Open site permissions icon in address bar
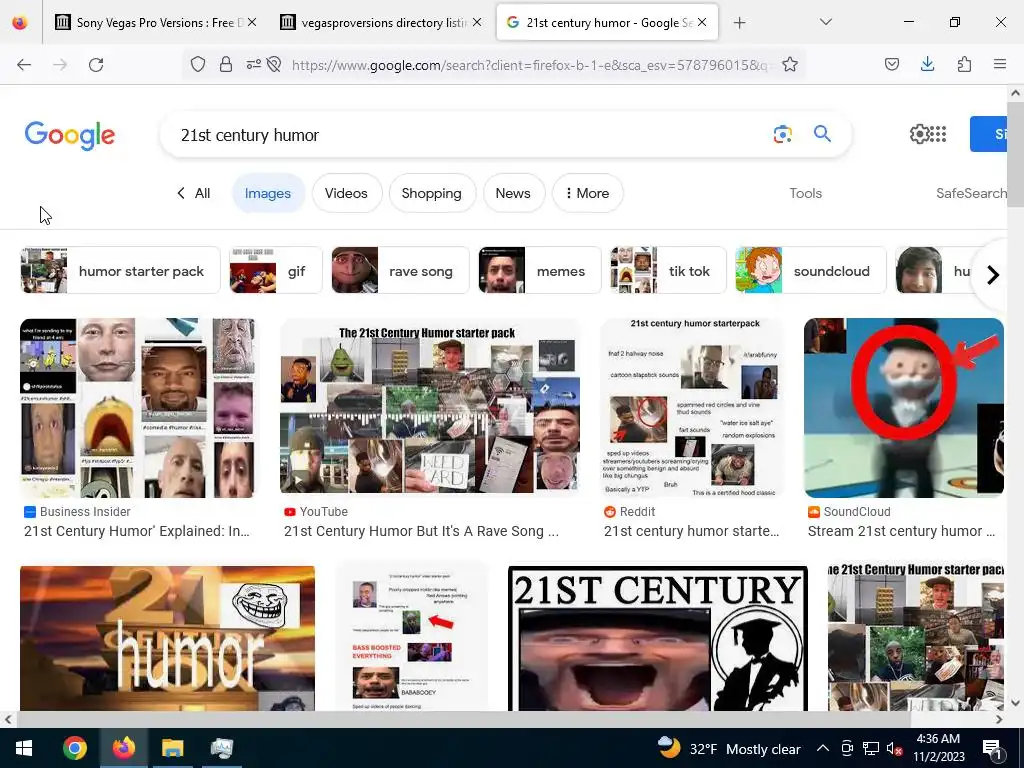The width and height of the screenshot is (1024, 768). [253, 65]
